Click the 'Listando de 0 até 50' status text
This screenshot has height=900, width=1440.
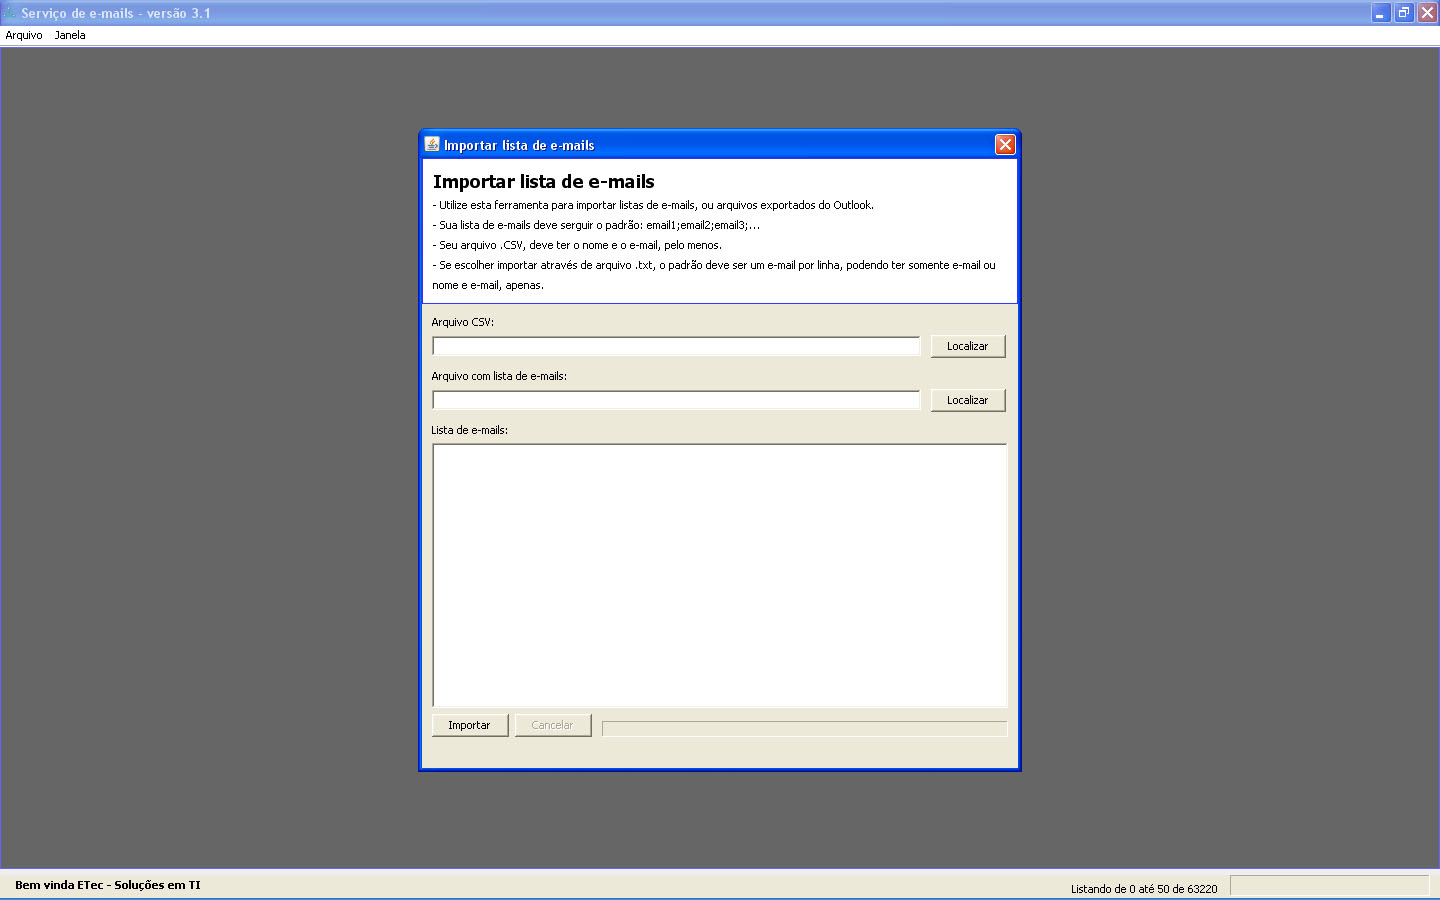click(1144, 889)
